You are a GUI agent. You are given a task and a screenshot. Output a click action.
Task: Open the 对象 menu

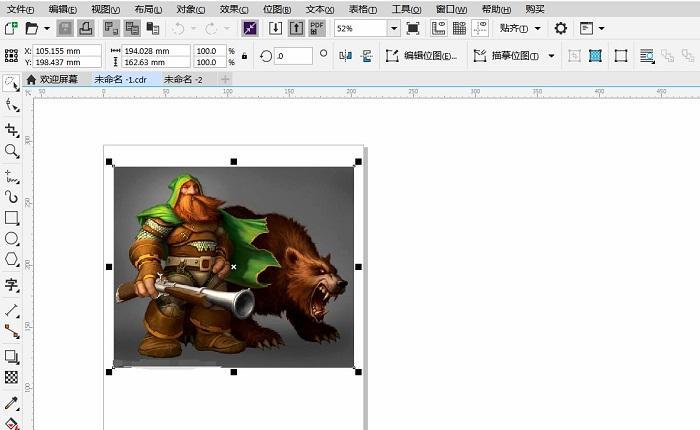[x=191, y=9]
